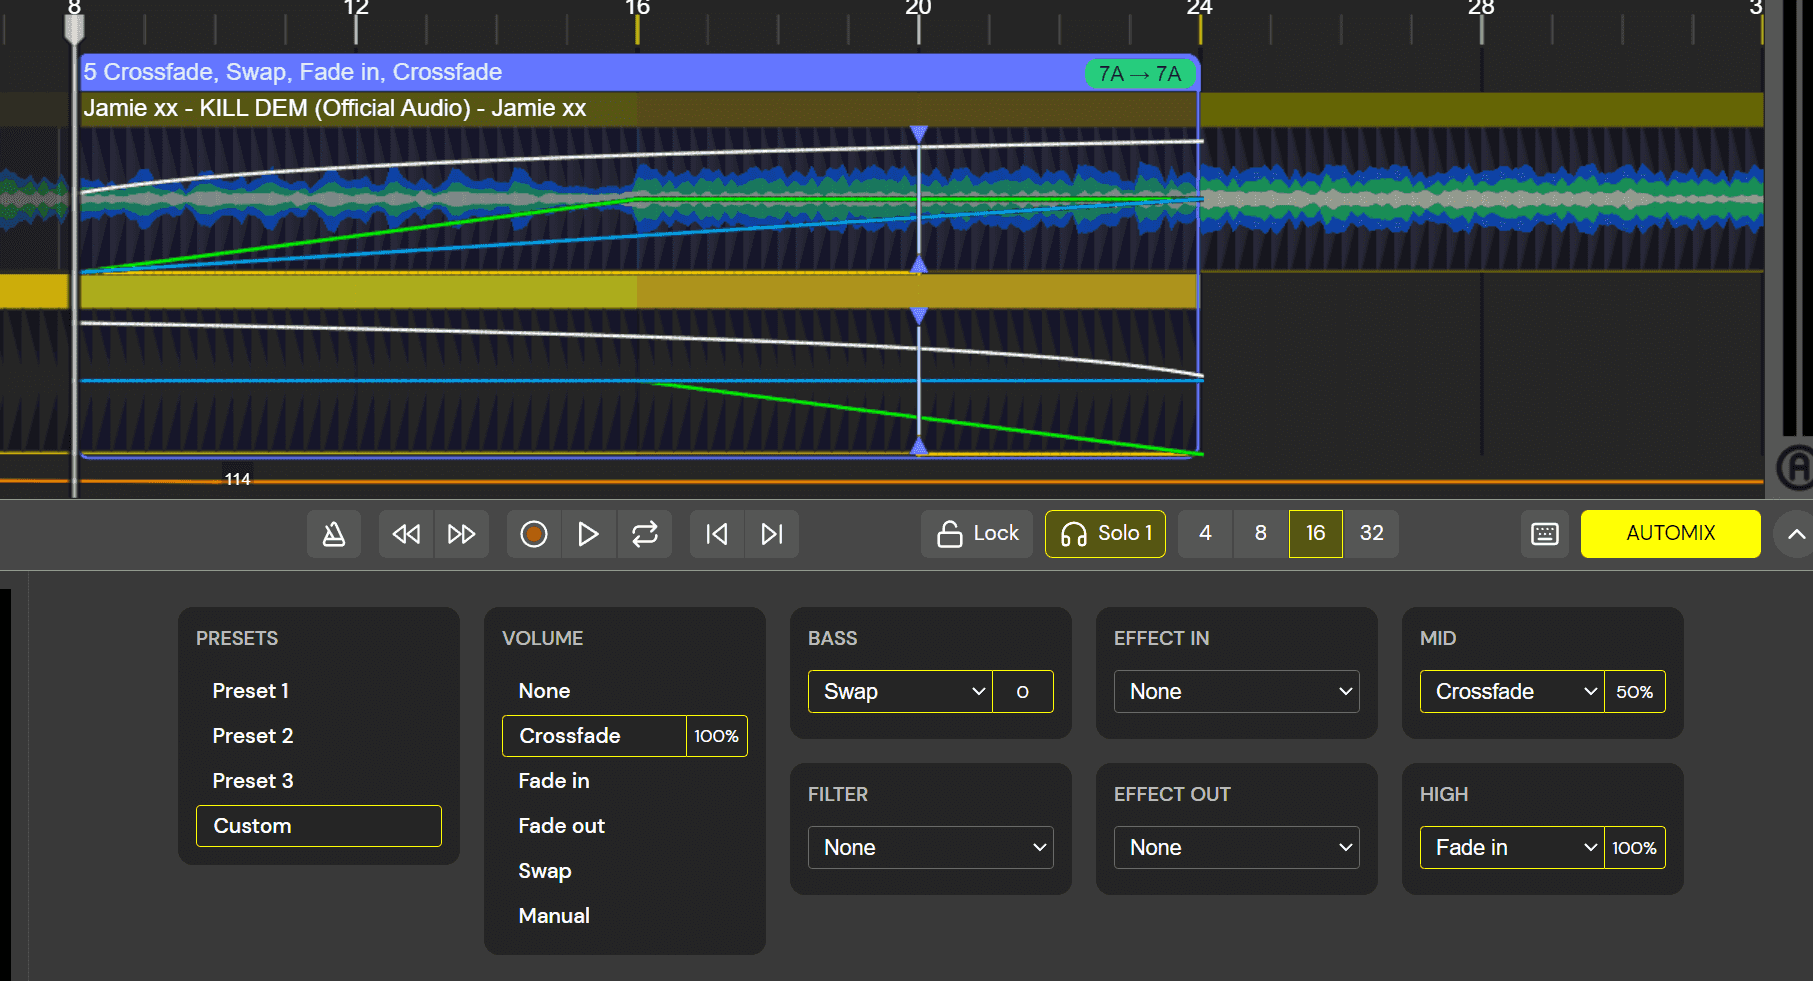The height and width of the screenshot is (981, 1813).
Task: Select Preset 3
Action: click(319, 781)
